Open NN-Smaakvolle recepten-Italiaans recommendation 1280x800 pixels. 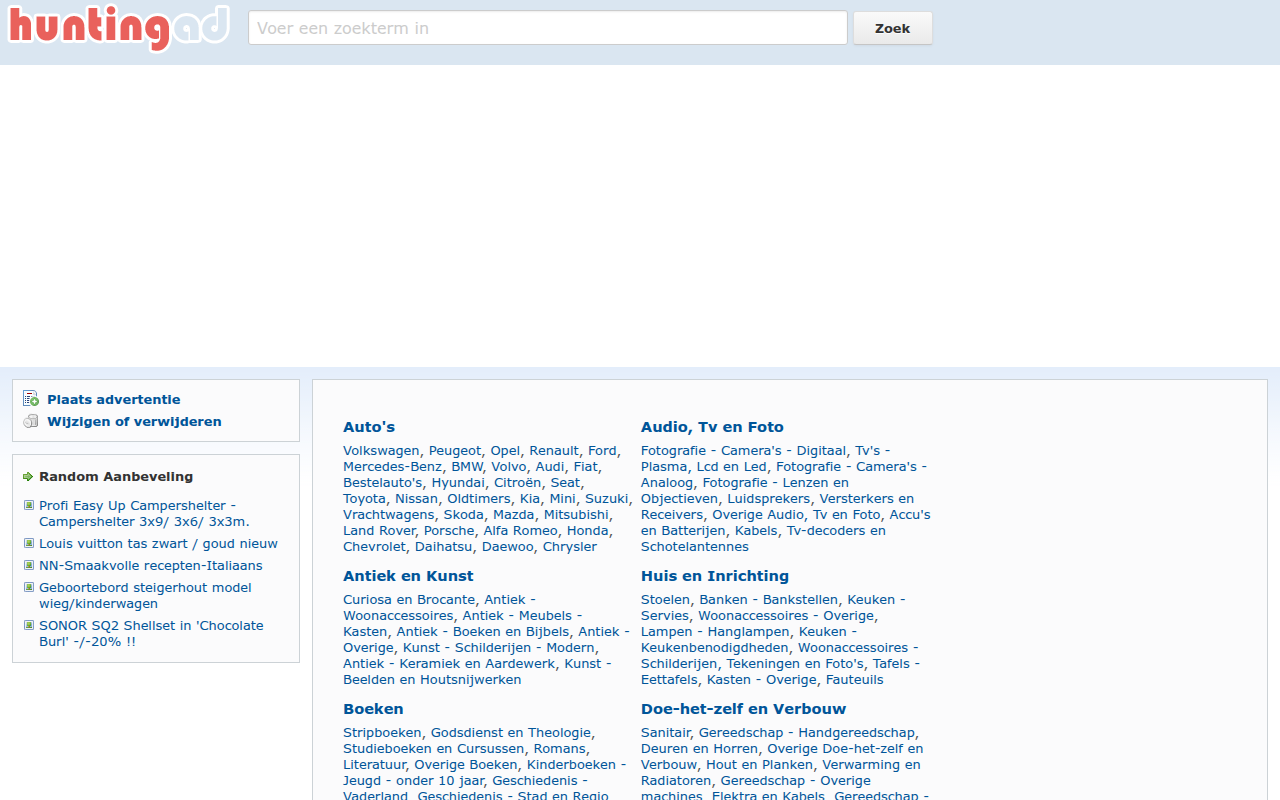pyautogui.click(x=151, y=566)
